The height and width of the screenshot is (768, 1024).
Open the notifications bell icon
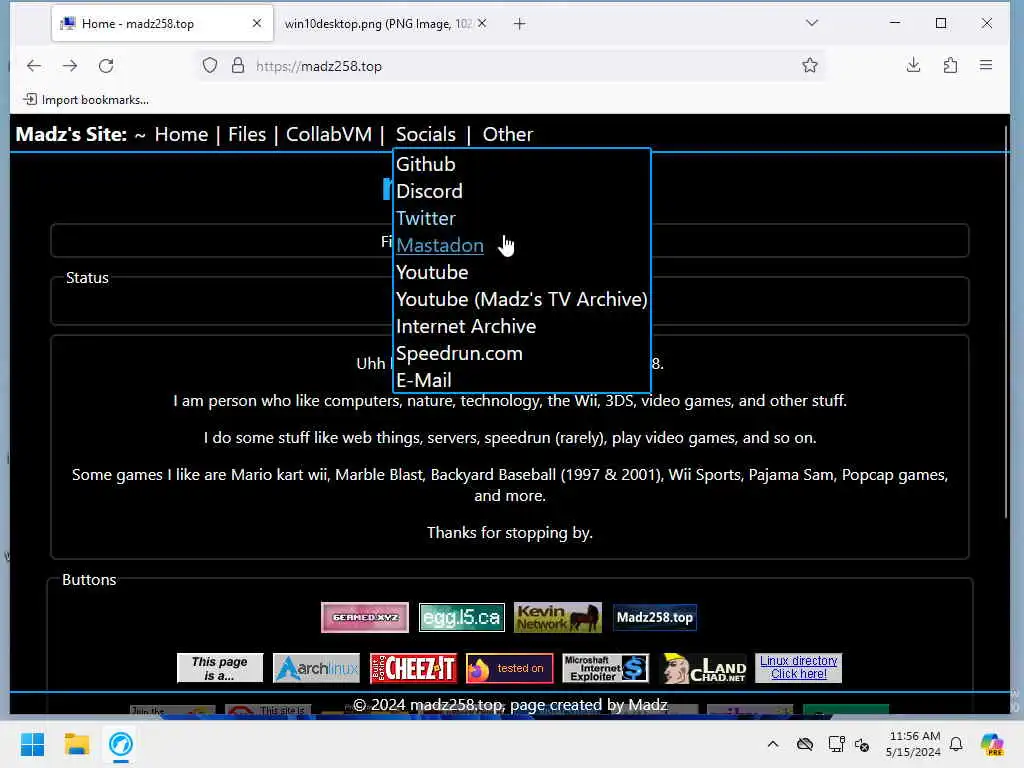[956, 744]
